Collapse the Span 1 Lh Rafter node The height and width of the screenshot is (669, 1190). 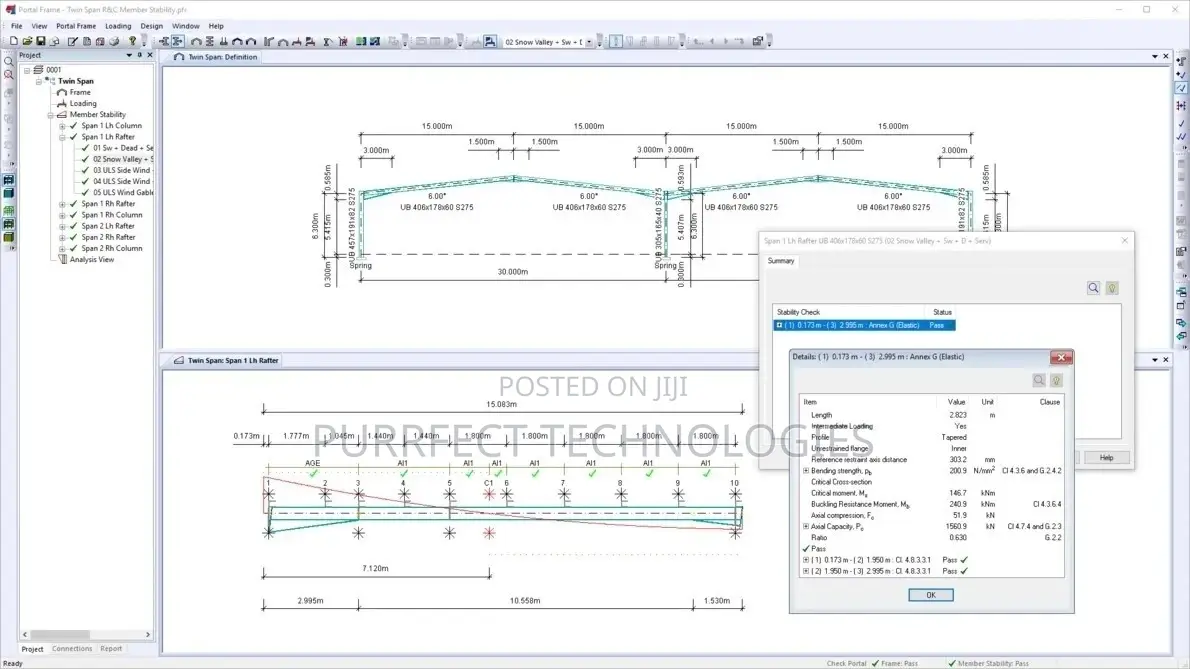coord(62,137)
